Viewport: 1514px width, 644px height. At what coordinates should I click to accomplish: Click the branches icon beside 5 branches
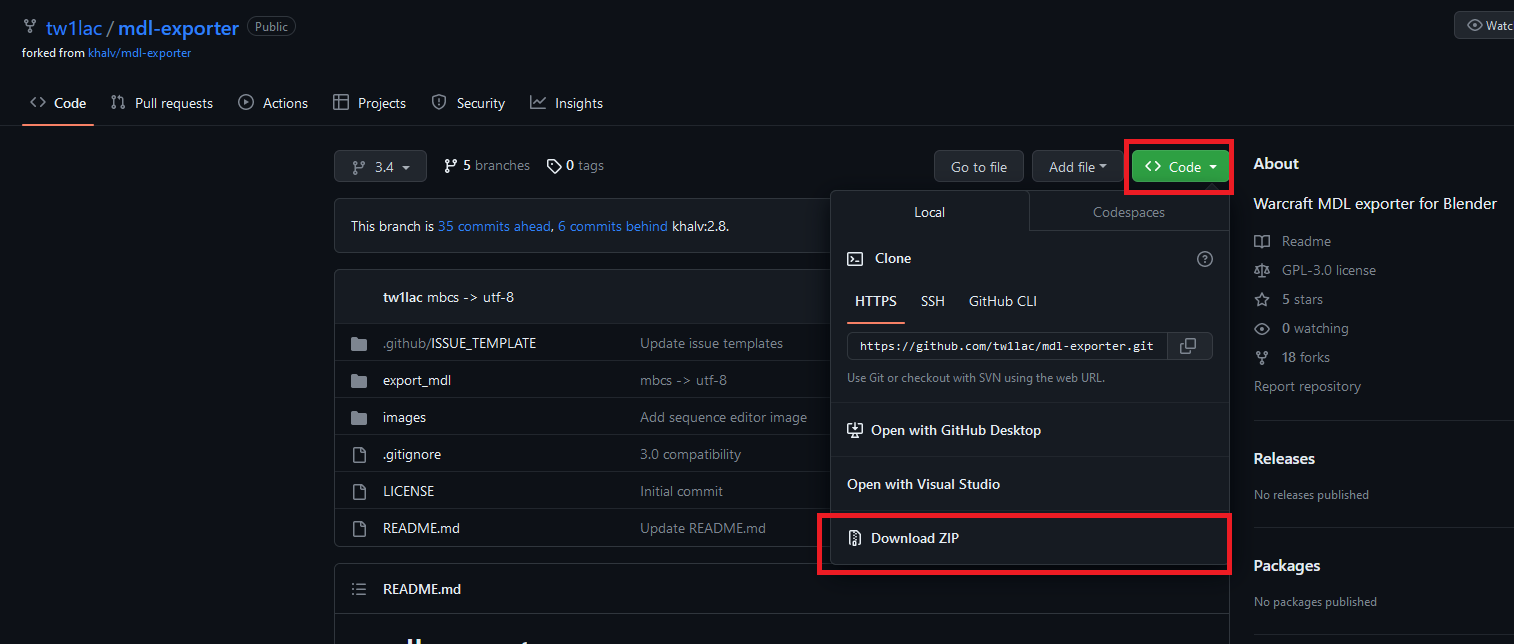451,166
